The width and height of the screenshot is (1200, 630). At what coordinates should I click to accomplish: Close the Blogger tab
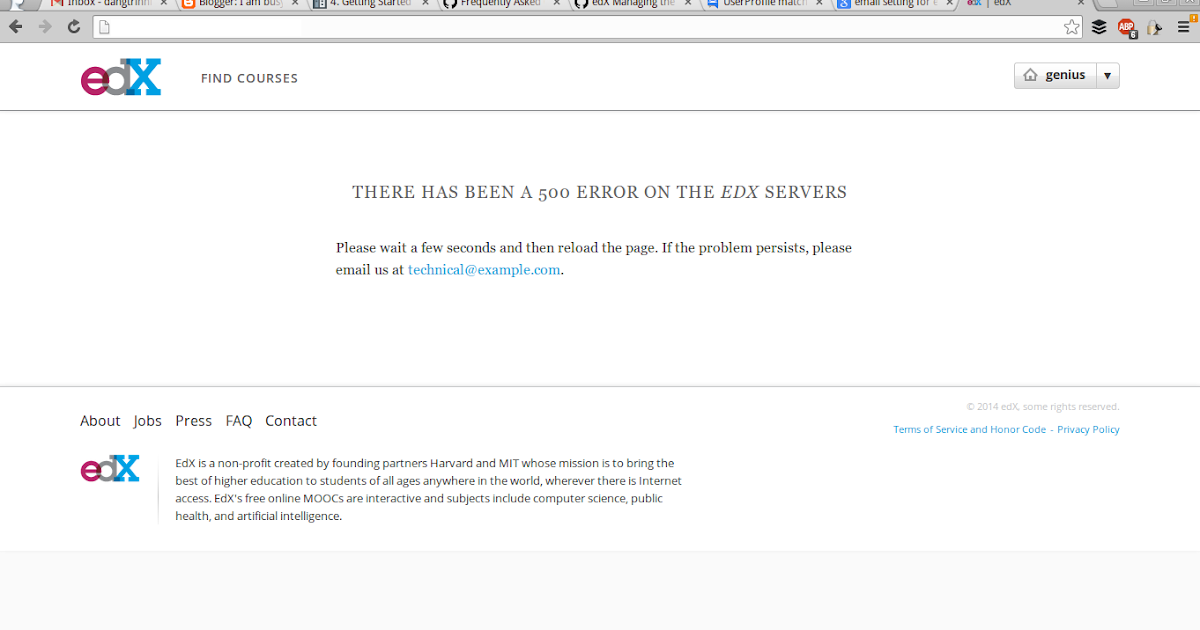[x=295, y=3]
